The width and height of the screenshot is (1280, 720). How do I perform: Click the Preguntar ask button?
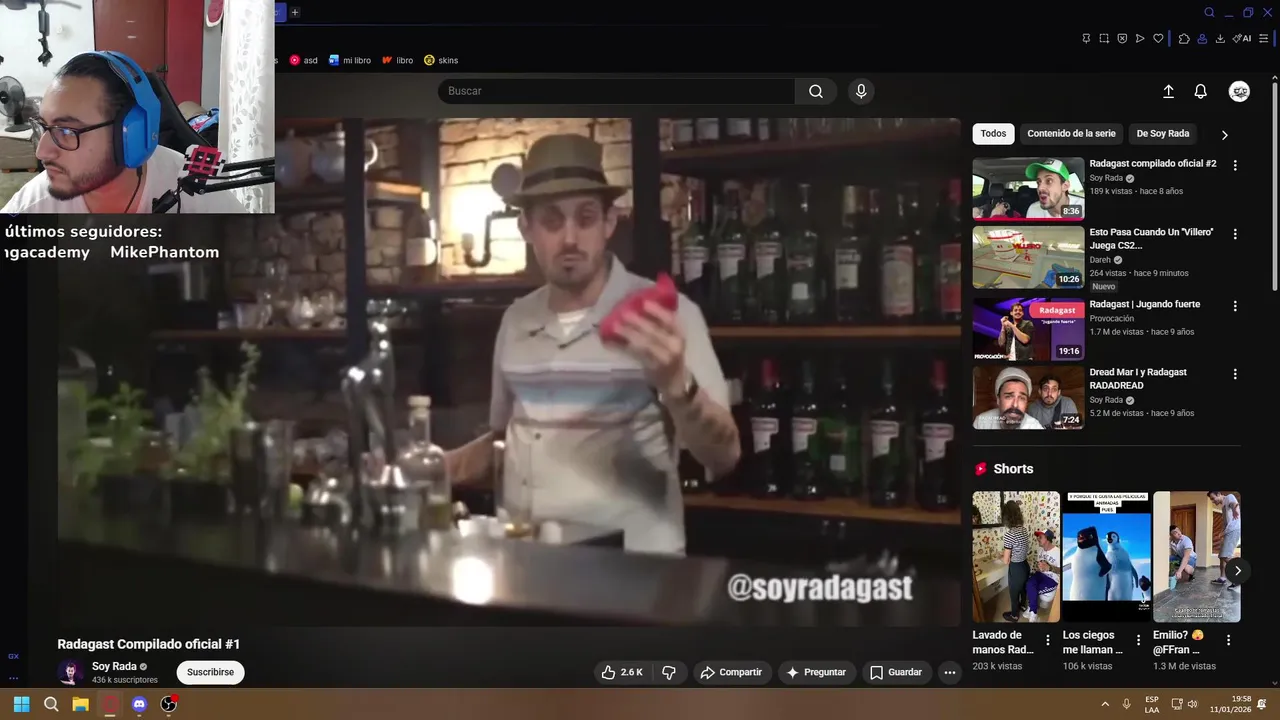tap(816, 672)
